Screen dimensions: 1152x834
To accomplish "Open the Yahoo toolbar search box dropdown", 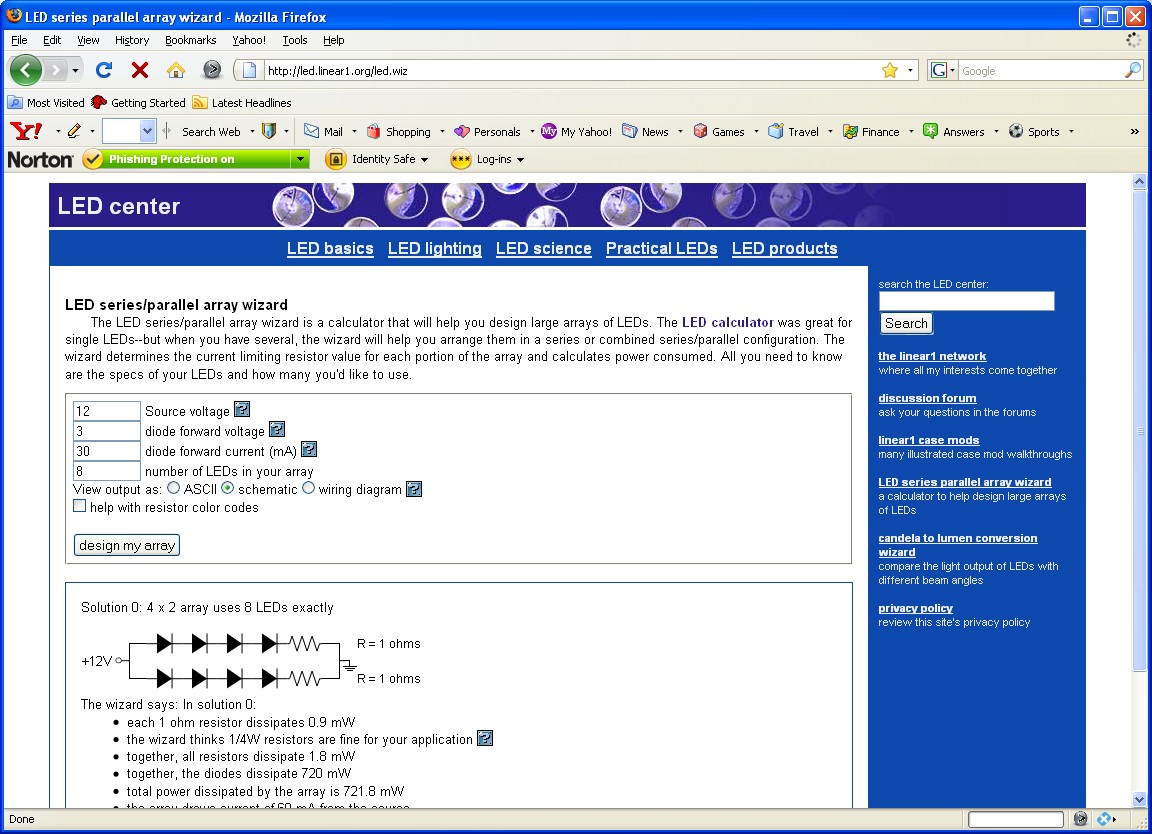I will [x=147, y=132].
